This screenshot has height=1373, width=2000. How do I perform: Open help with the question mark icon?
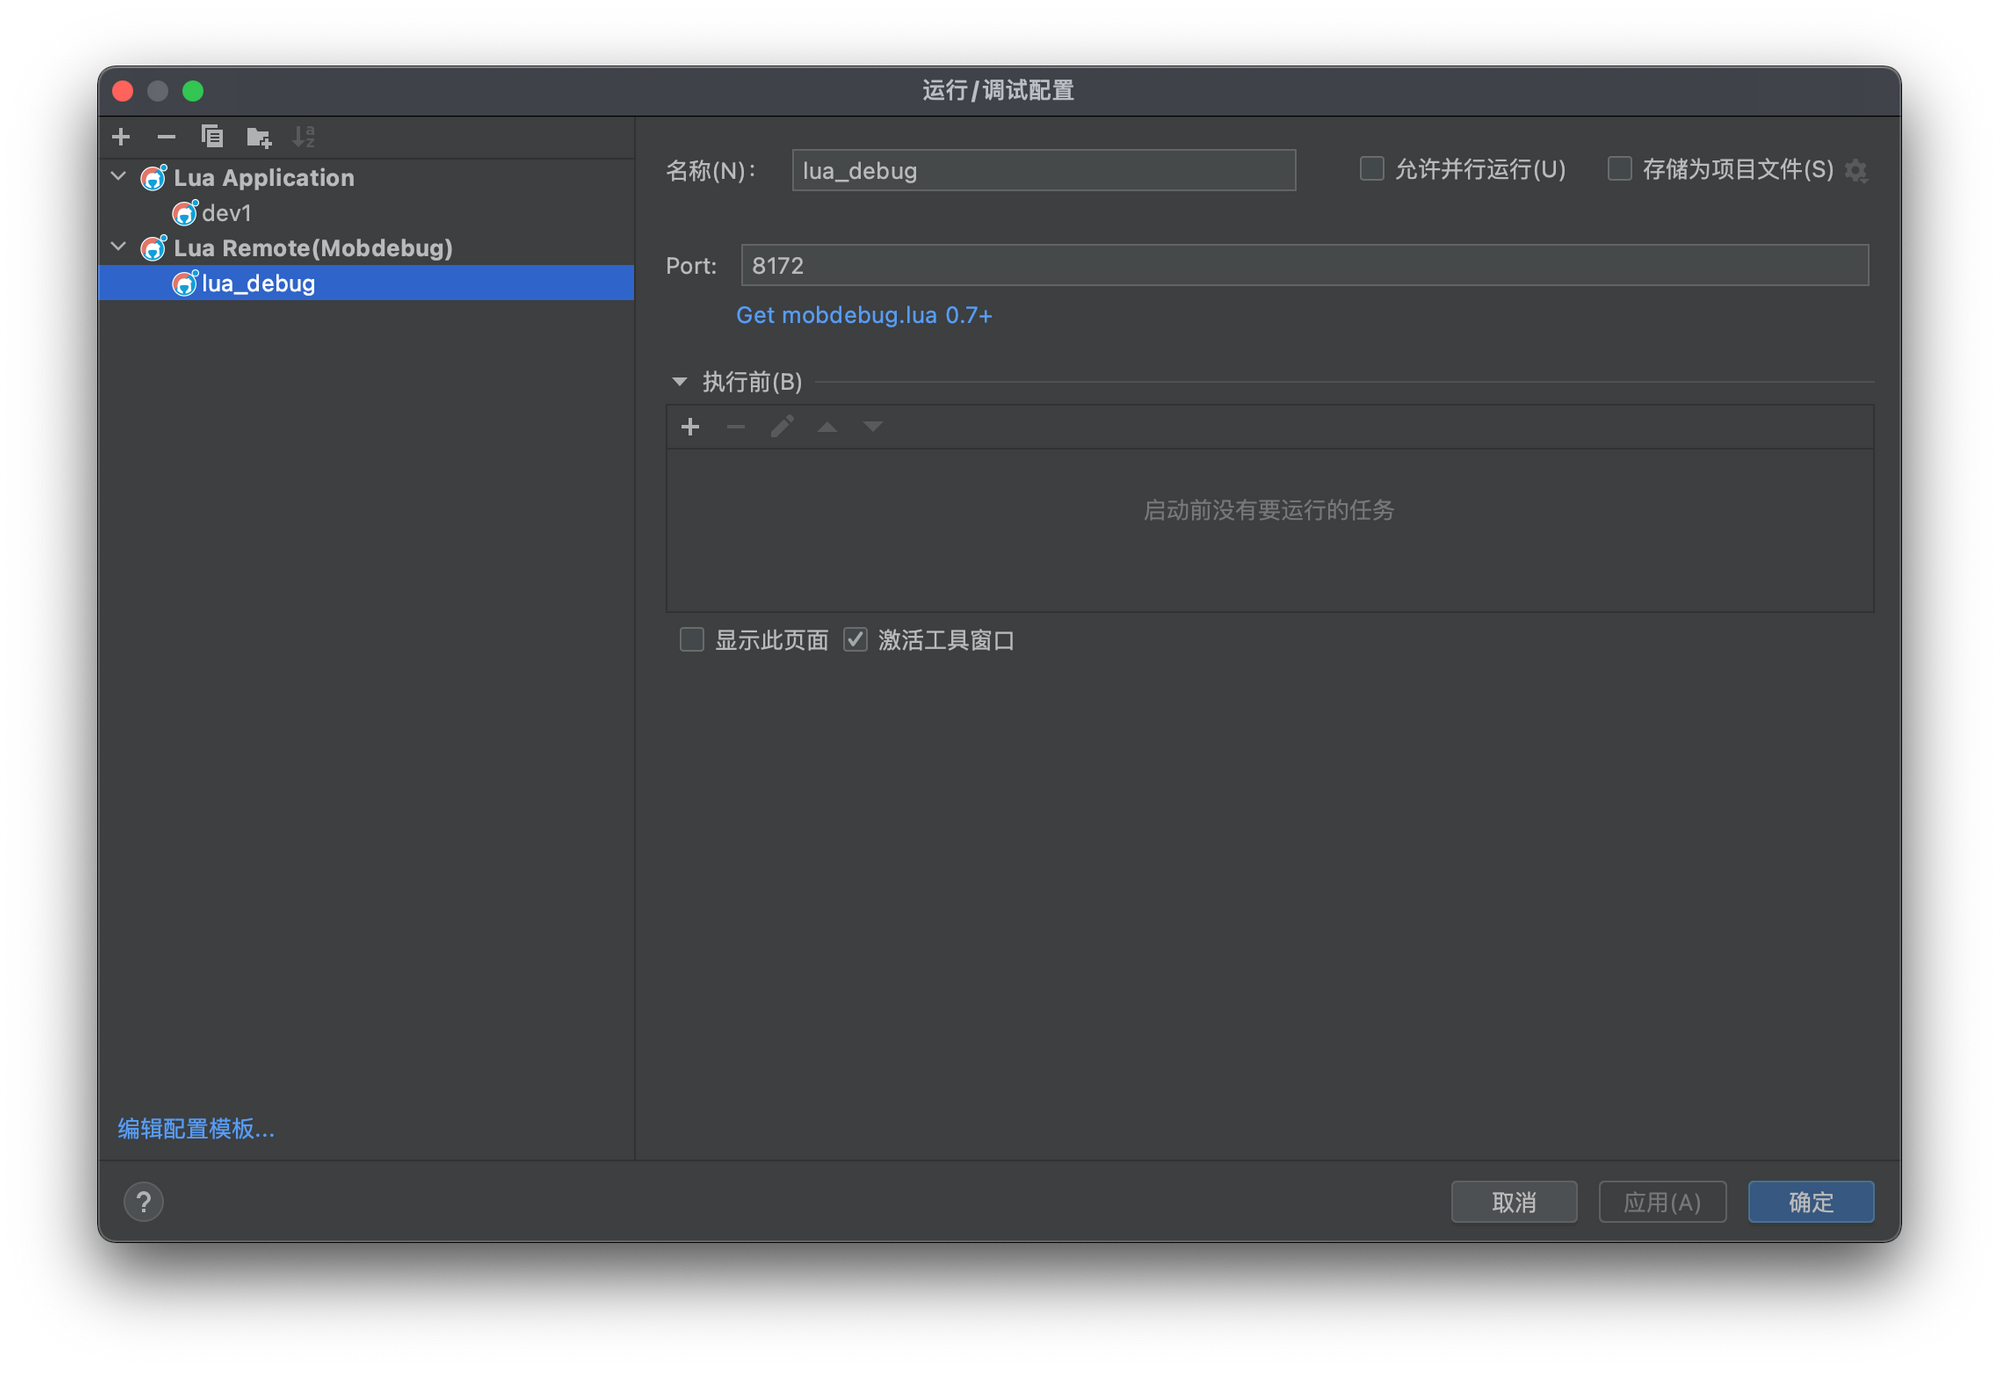pos(144,1201)
